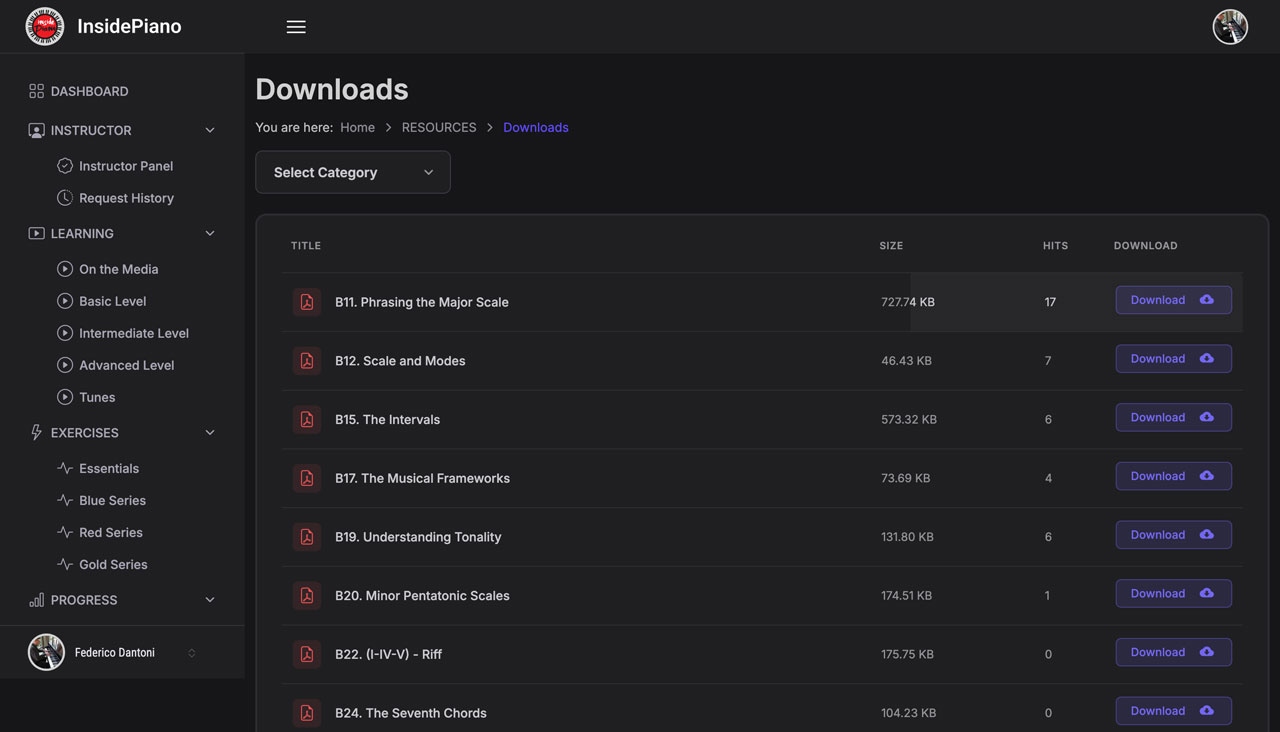Click the Intermediate Level play icon
This screenshot has height=732, width=1280.
coord(65,333)
